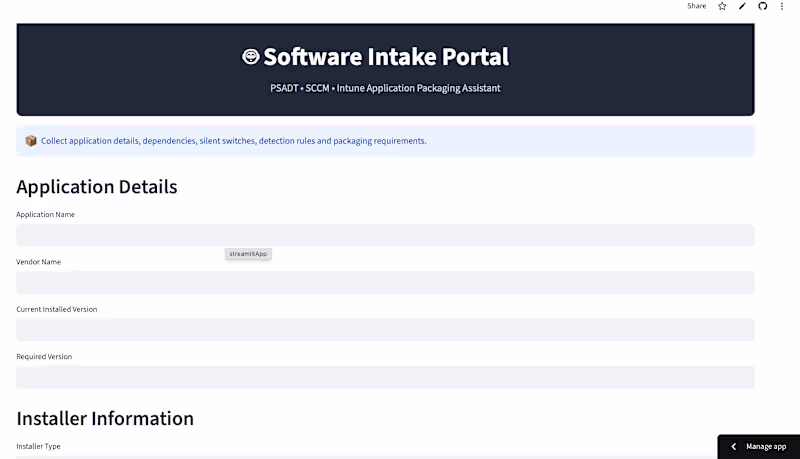Image resolution: width=800 pixels, height=459 pixels.
Task: Click the Share button
Action: point(696,6)
